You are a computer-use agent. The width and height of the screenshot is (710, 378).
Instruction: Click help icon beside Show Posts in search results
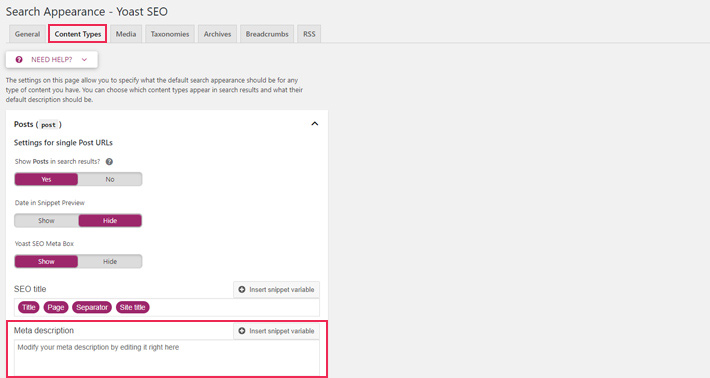(x=109, y=162)
